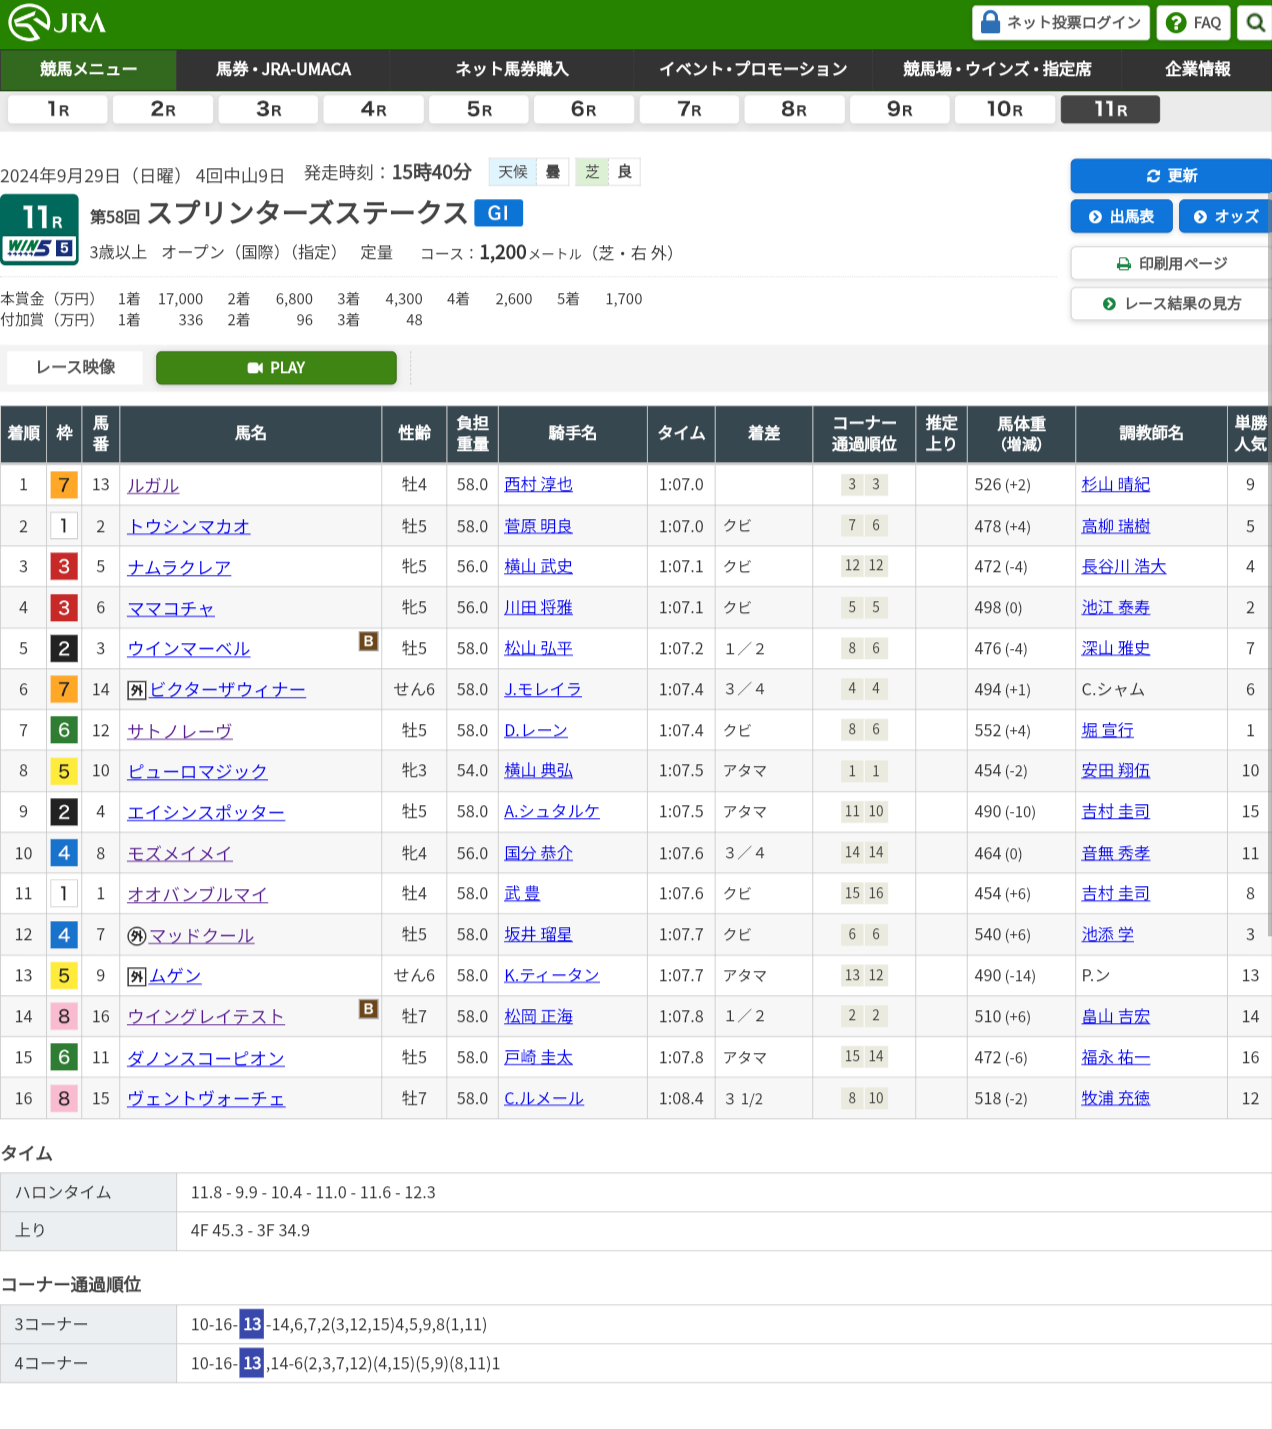
Task: Open the 競馬メニュー menu
Action: 88,69
